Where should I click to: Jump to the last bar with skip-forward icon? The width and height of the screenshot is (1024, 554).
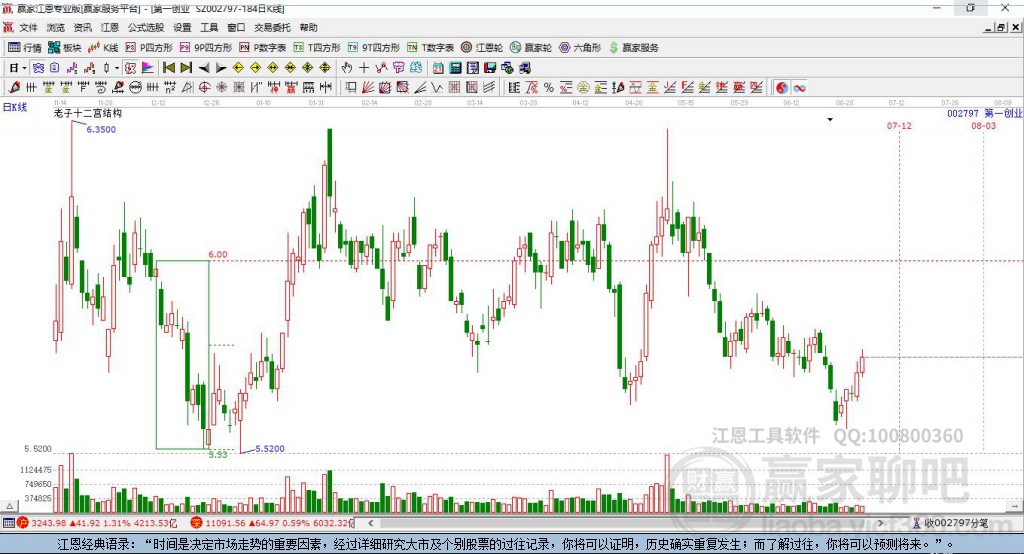(x=186, y=68)
